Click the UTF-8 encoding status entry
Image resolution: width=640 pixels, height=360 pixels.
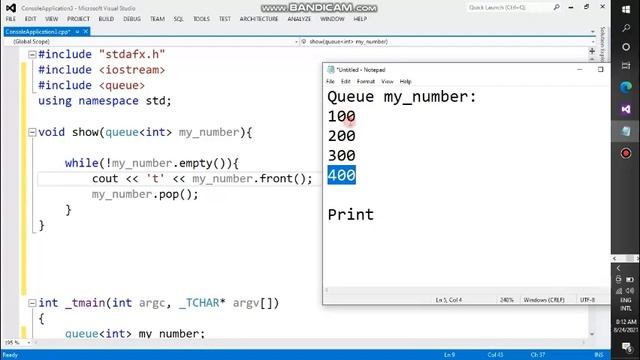(x=587, y=300)
